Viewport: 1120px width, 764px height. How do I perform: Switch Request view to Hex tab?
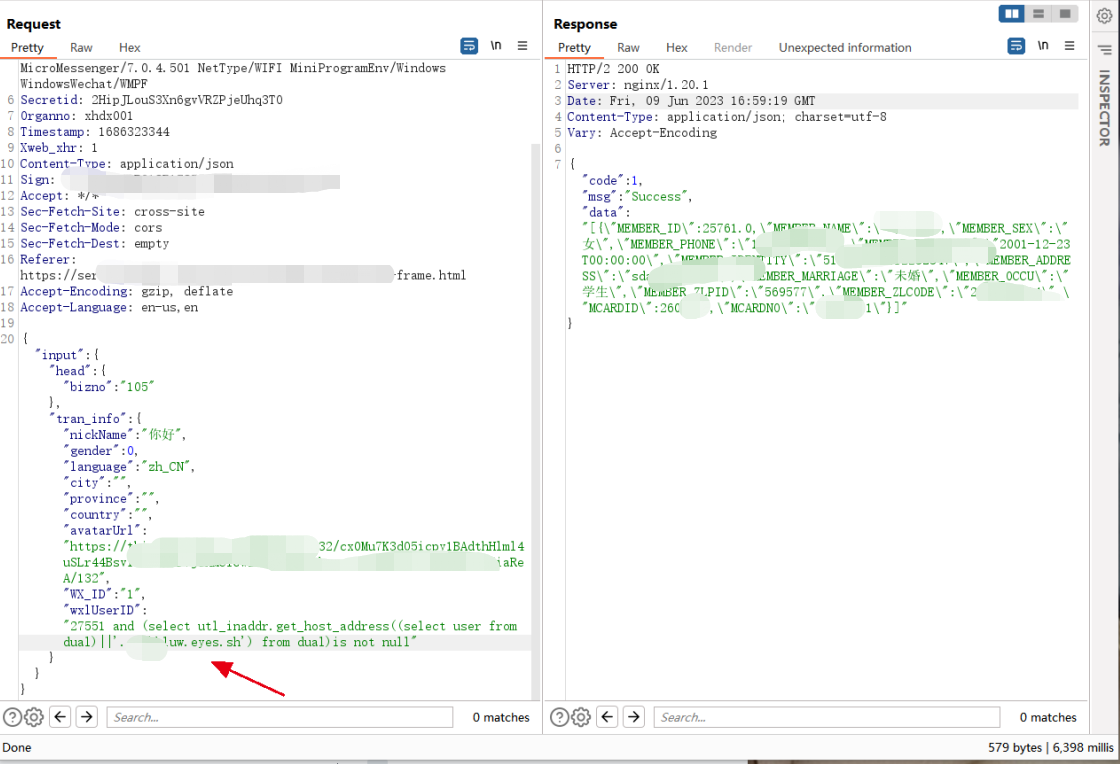point(129,47)
